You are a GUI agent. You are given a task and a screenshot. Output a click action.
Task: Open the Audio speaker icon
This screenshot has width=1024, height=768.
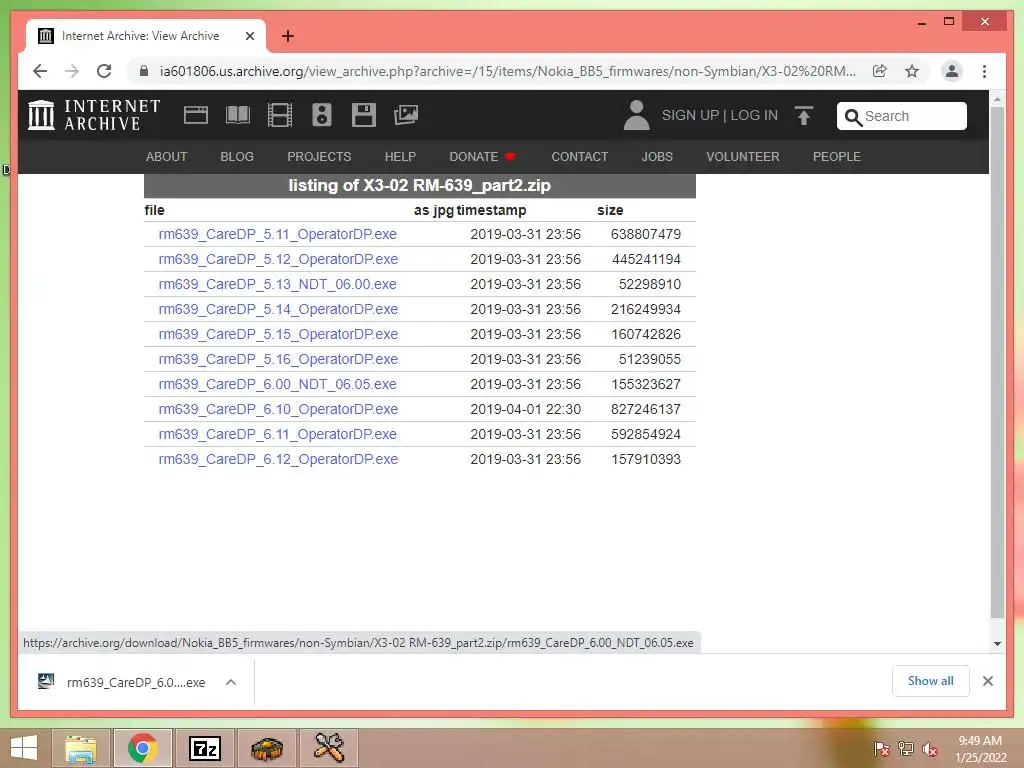click(x=322, y=115)
